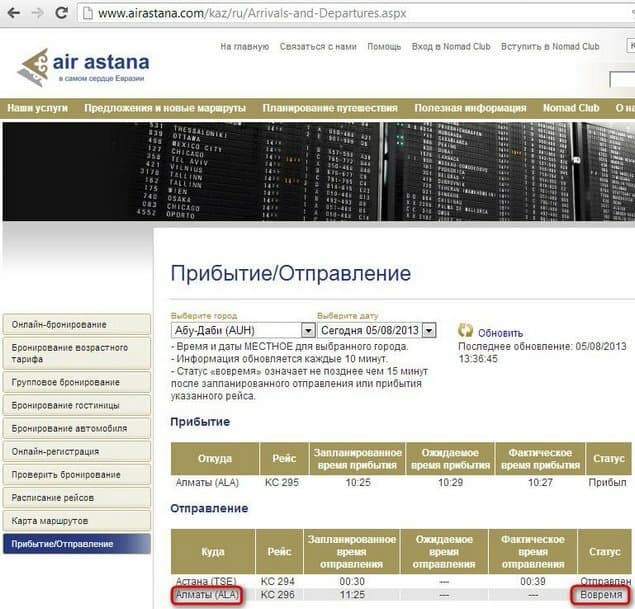
Task: Click the Прибыл status cell
Action: [607, 483]
